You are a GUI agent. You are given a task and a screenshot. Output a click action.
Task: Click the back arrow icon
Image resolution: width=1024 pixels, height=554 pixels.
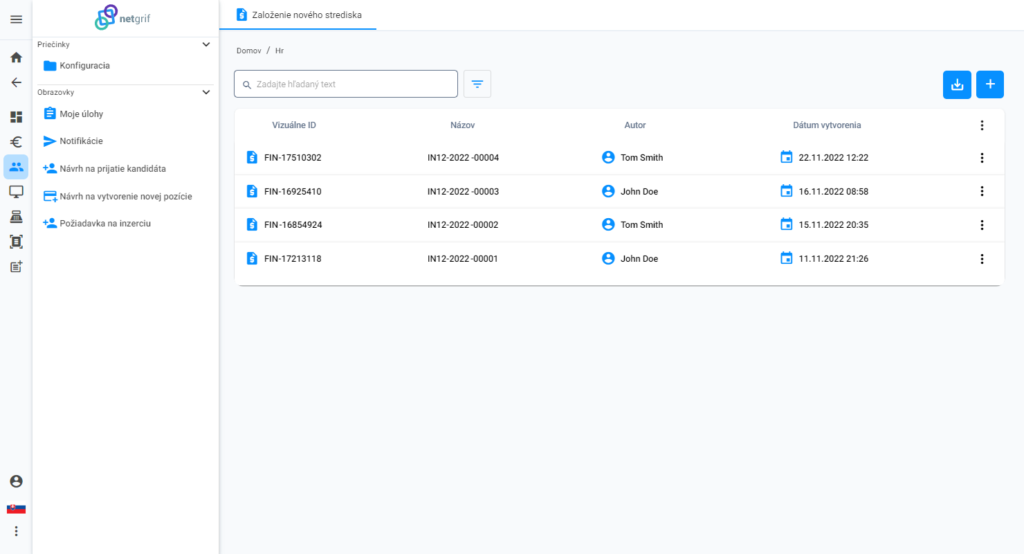point(16,82)
